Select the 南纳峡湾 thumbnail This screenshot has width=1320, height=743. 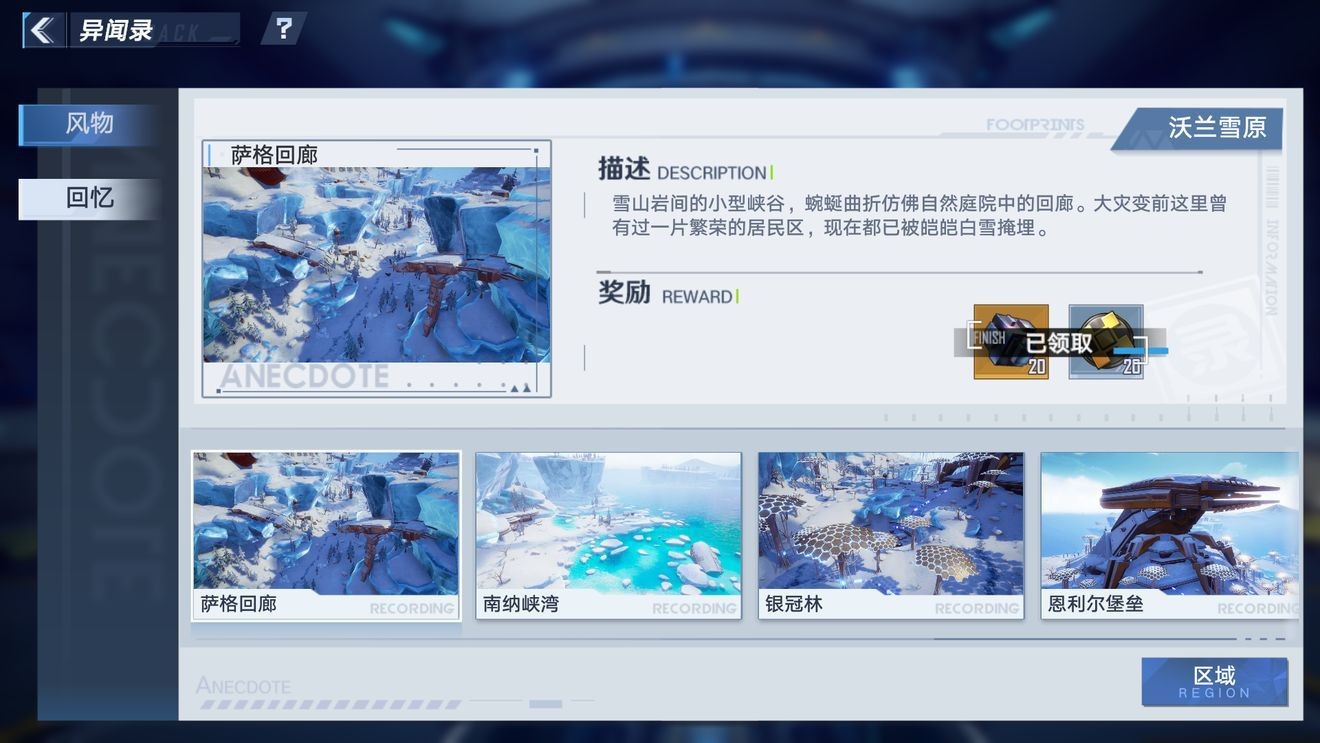pyautogui.click(x=608, y=534)
